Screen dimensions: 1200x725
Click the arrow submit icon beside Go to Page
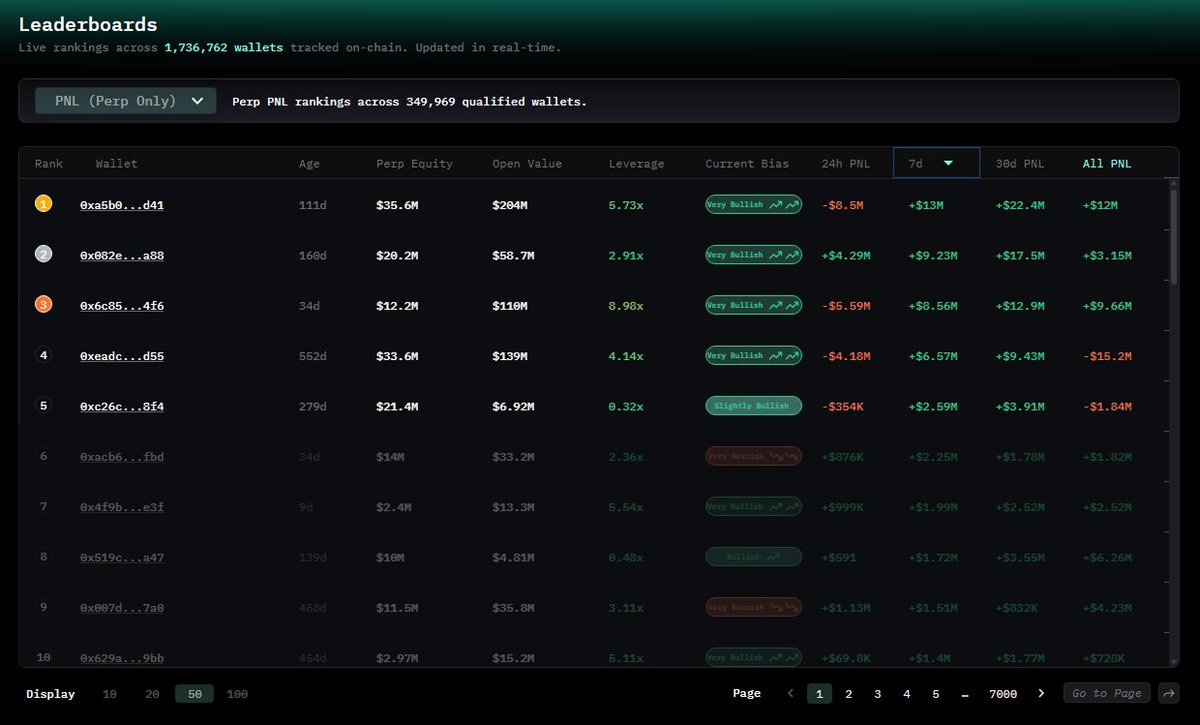pos(1169,692)
